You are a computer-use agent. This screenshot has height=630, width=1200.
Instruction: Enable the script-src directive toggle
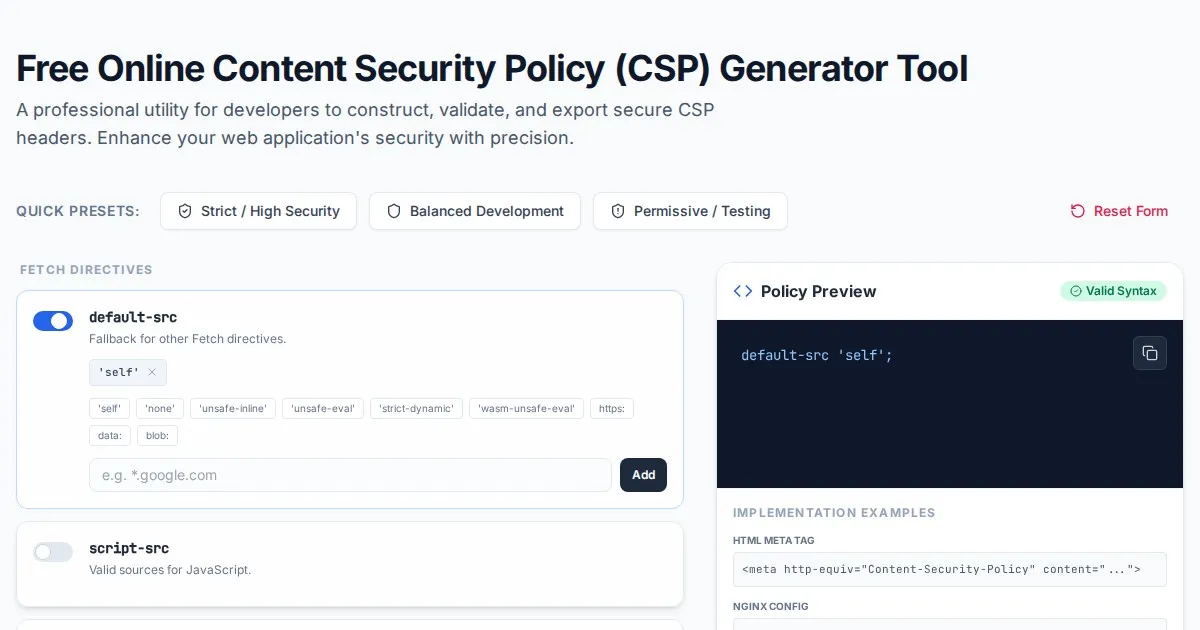pyautogui.click(x=53, y=552)
